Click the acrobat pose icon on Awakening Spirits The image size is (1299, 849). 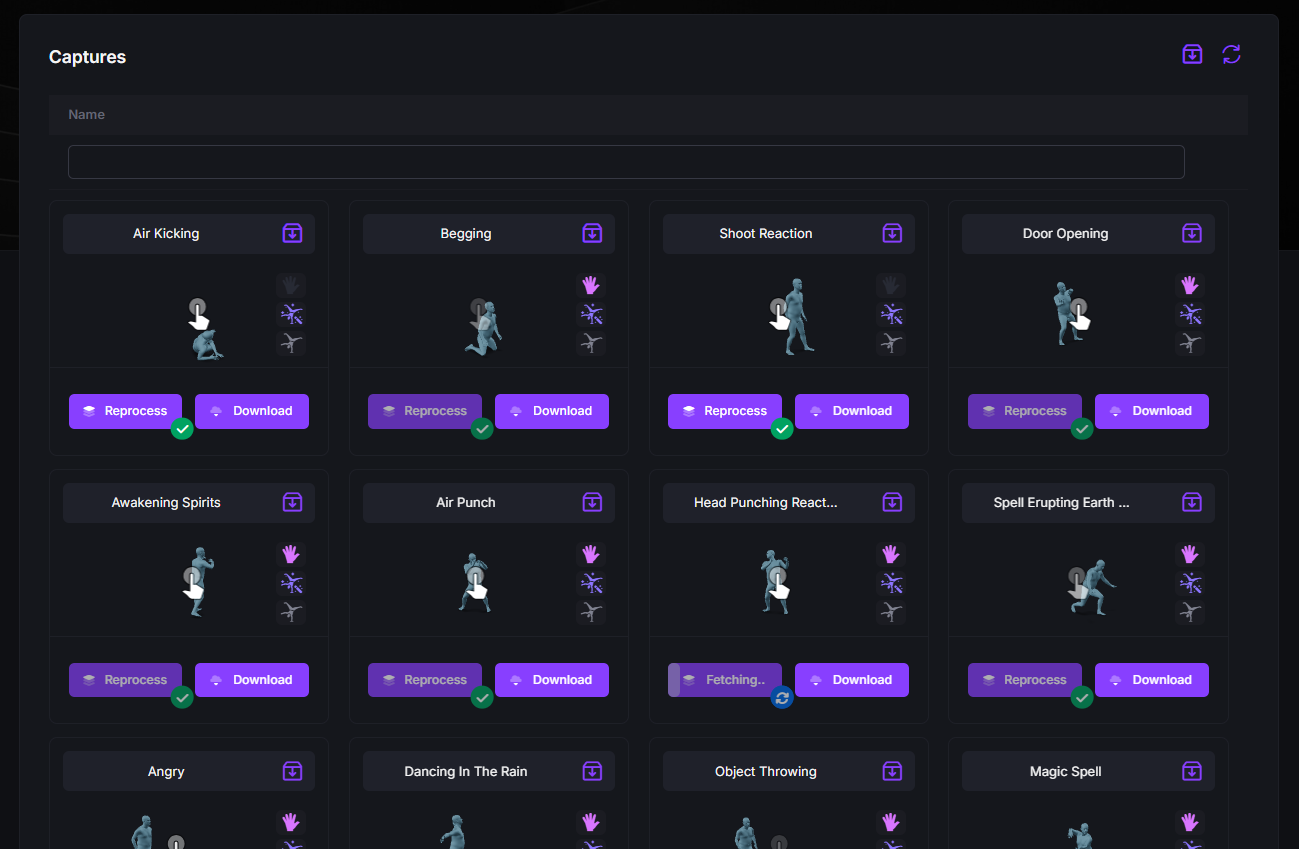pyautogui.click(x=291, y=612)
